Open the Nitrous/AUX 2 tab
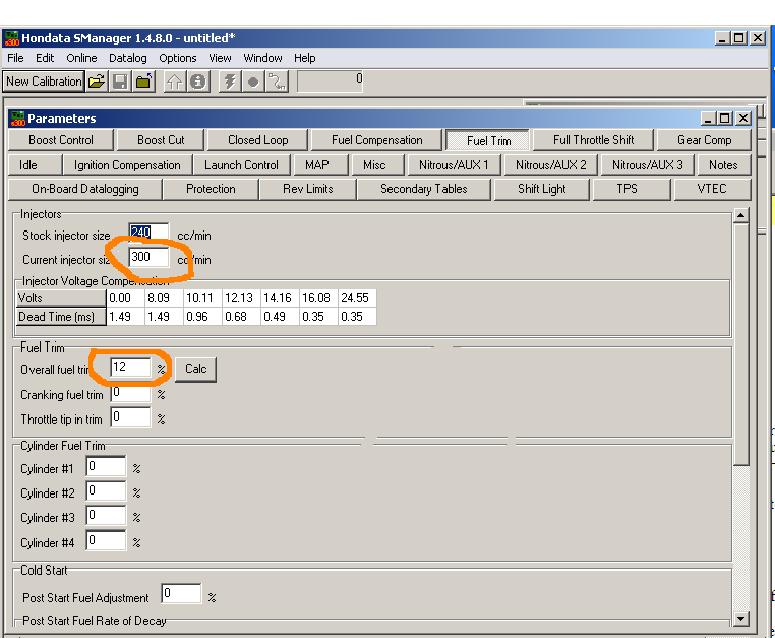The image size is (775, 638). click(x=551, y=165)
